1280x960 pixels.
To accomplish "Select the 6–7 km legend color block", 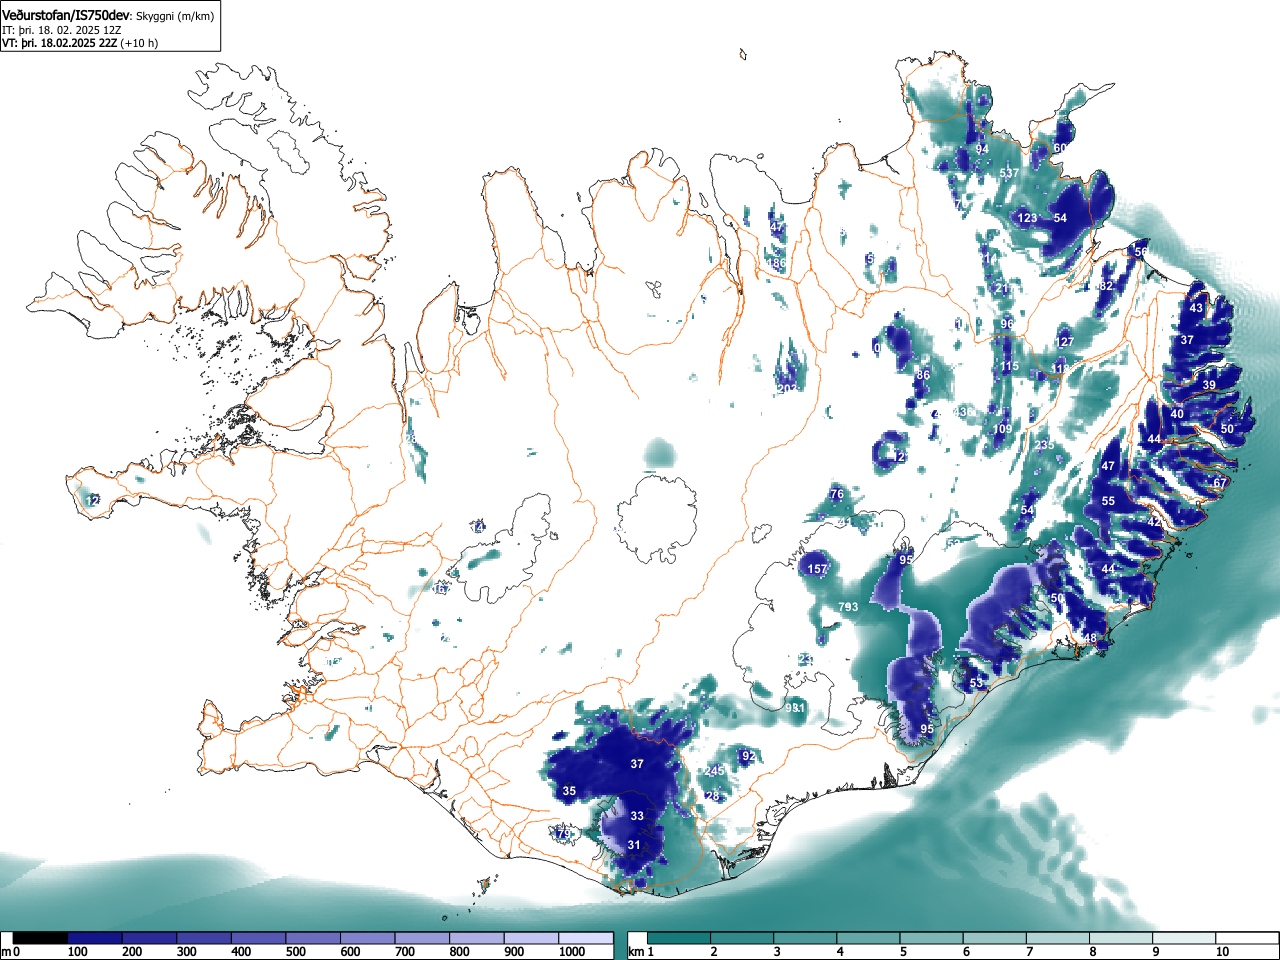I will [997, 938].
